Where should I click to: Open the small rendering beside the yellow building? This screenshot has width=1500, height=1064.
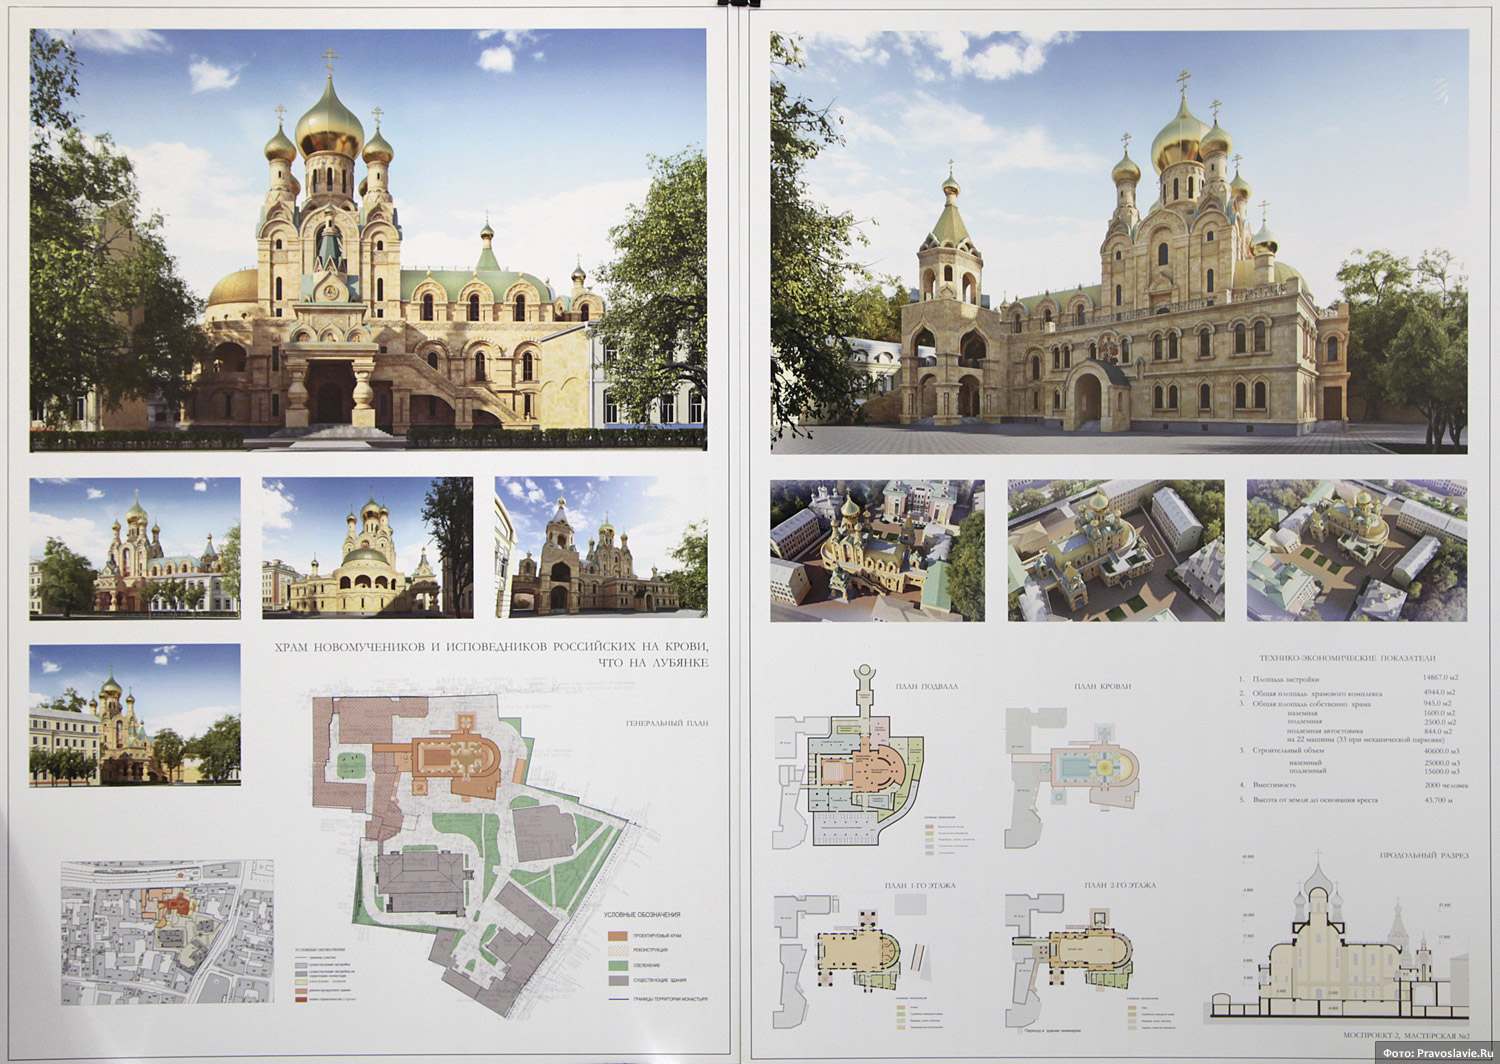click(135, 715)
